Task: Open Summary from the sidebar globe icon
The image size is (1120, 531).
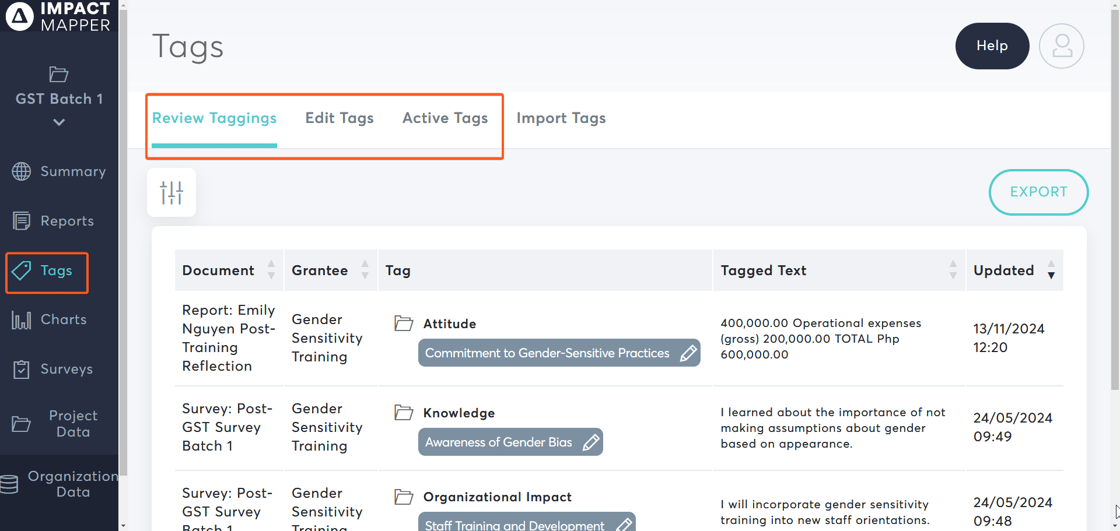Action: coord(21,172)
